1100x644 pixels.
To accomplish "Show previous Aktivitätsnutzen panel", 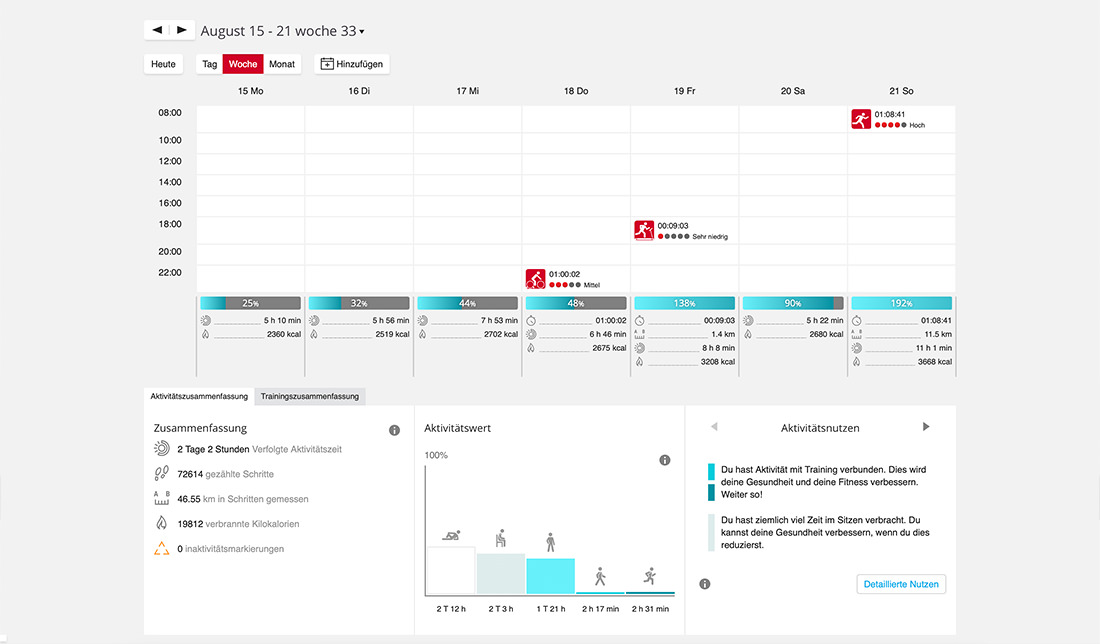I will click(x=714, y=427).
